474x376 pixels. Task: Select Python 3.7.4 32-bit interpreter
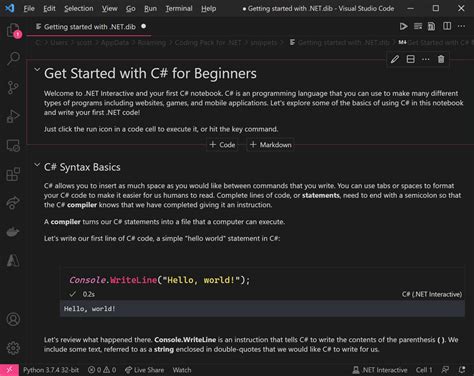coord(51,370)
